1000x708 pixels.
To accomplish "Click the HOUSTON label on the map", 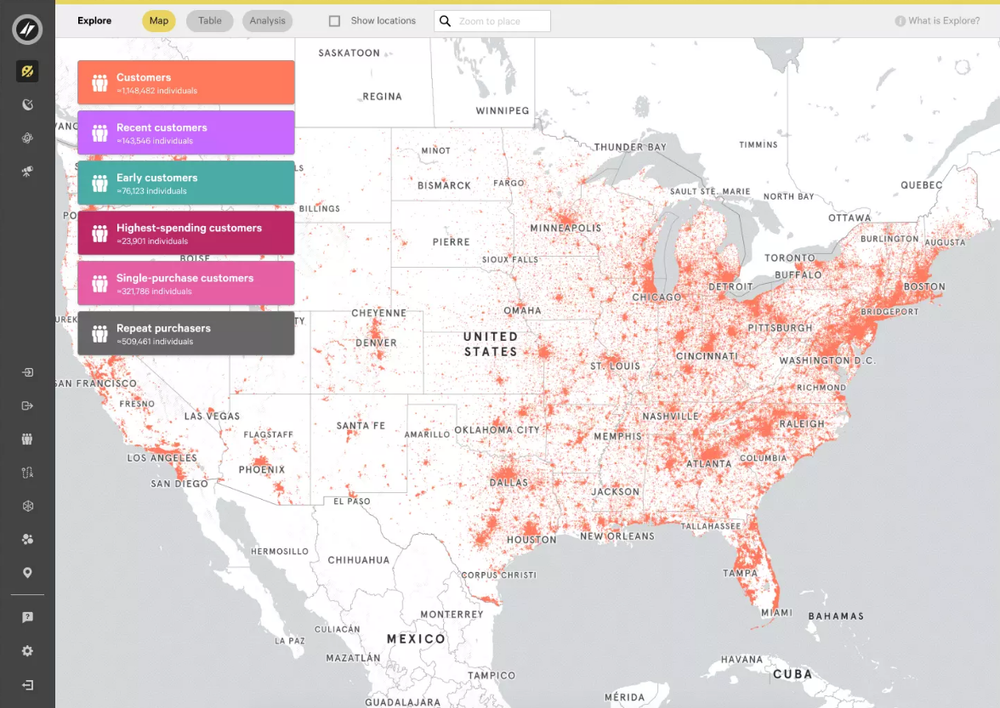I will (x=532, y=540).
